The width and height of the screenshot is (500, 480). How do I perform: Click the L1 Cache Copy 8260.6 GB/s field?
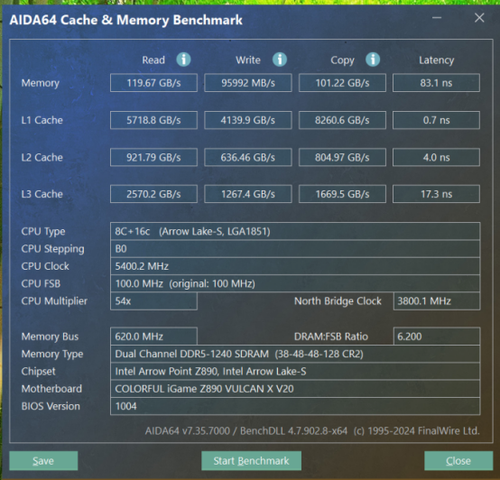point(342,120)
